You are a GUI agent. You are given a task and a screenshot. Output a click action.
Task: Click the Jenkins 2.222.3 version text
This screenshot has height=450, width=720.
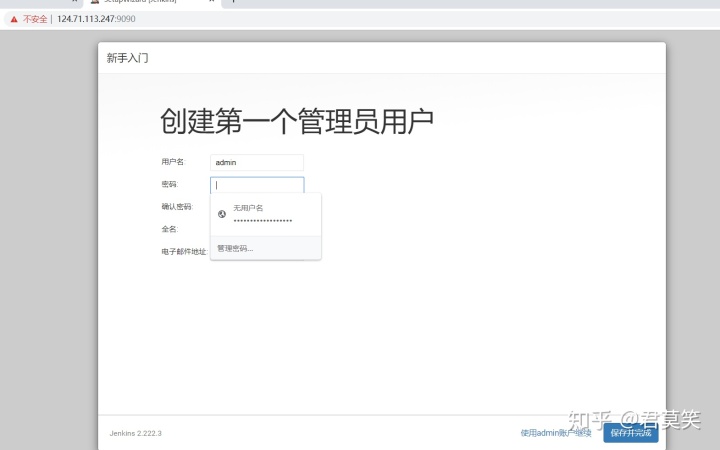tap(135, 433)
